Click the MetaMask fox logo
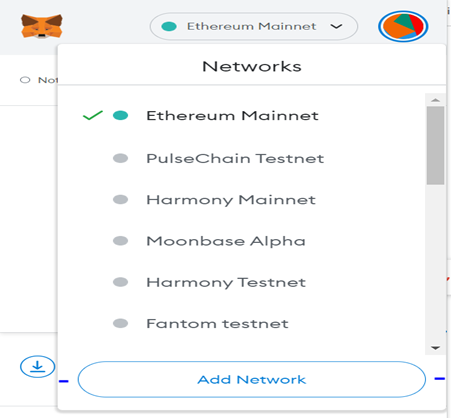Screen dimensions: 451x418 [42, 26]
